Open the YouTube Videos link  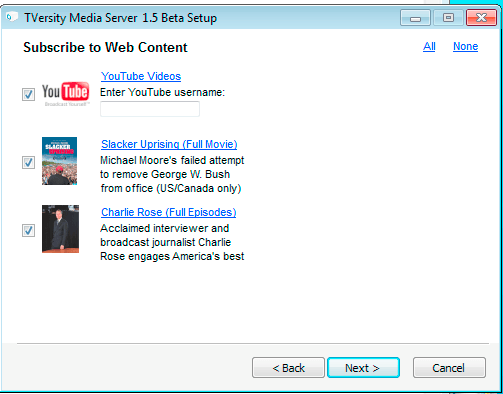tap(141, 76)
